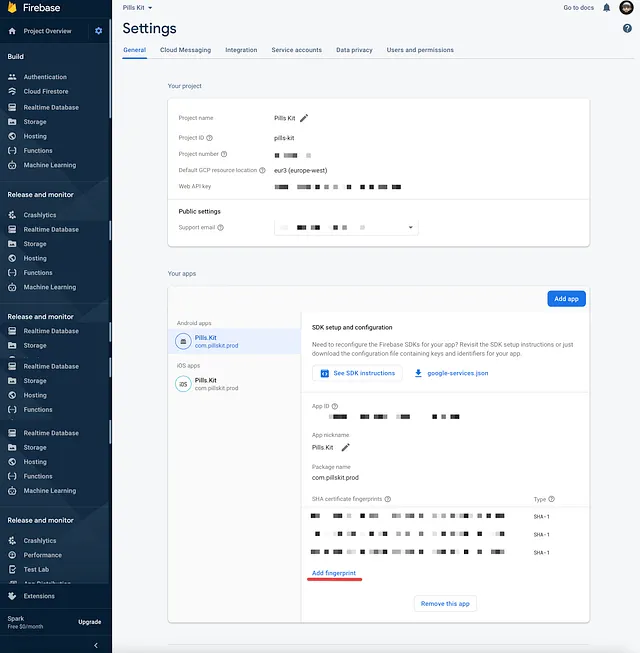The height and width of the screenshot is (653, 640).
Task: Click the help question mark icon beside Settings
Action: tap(627, 28)
